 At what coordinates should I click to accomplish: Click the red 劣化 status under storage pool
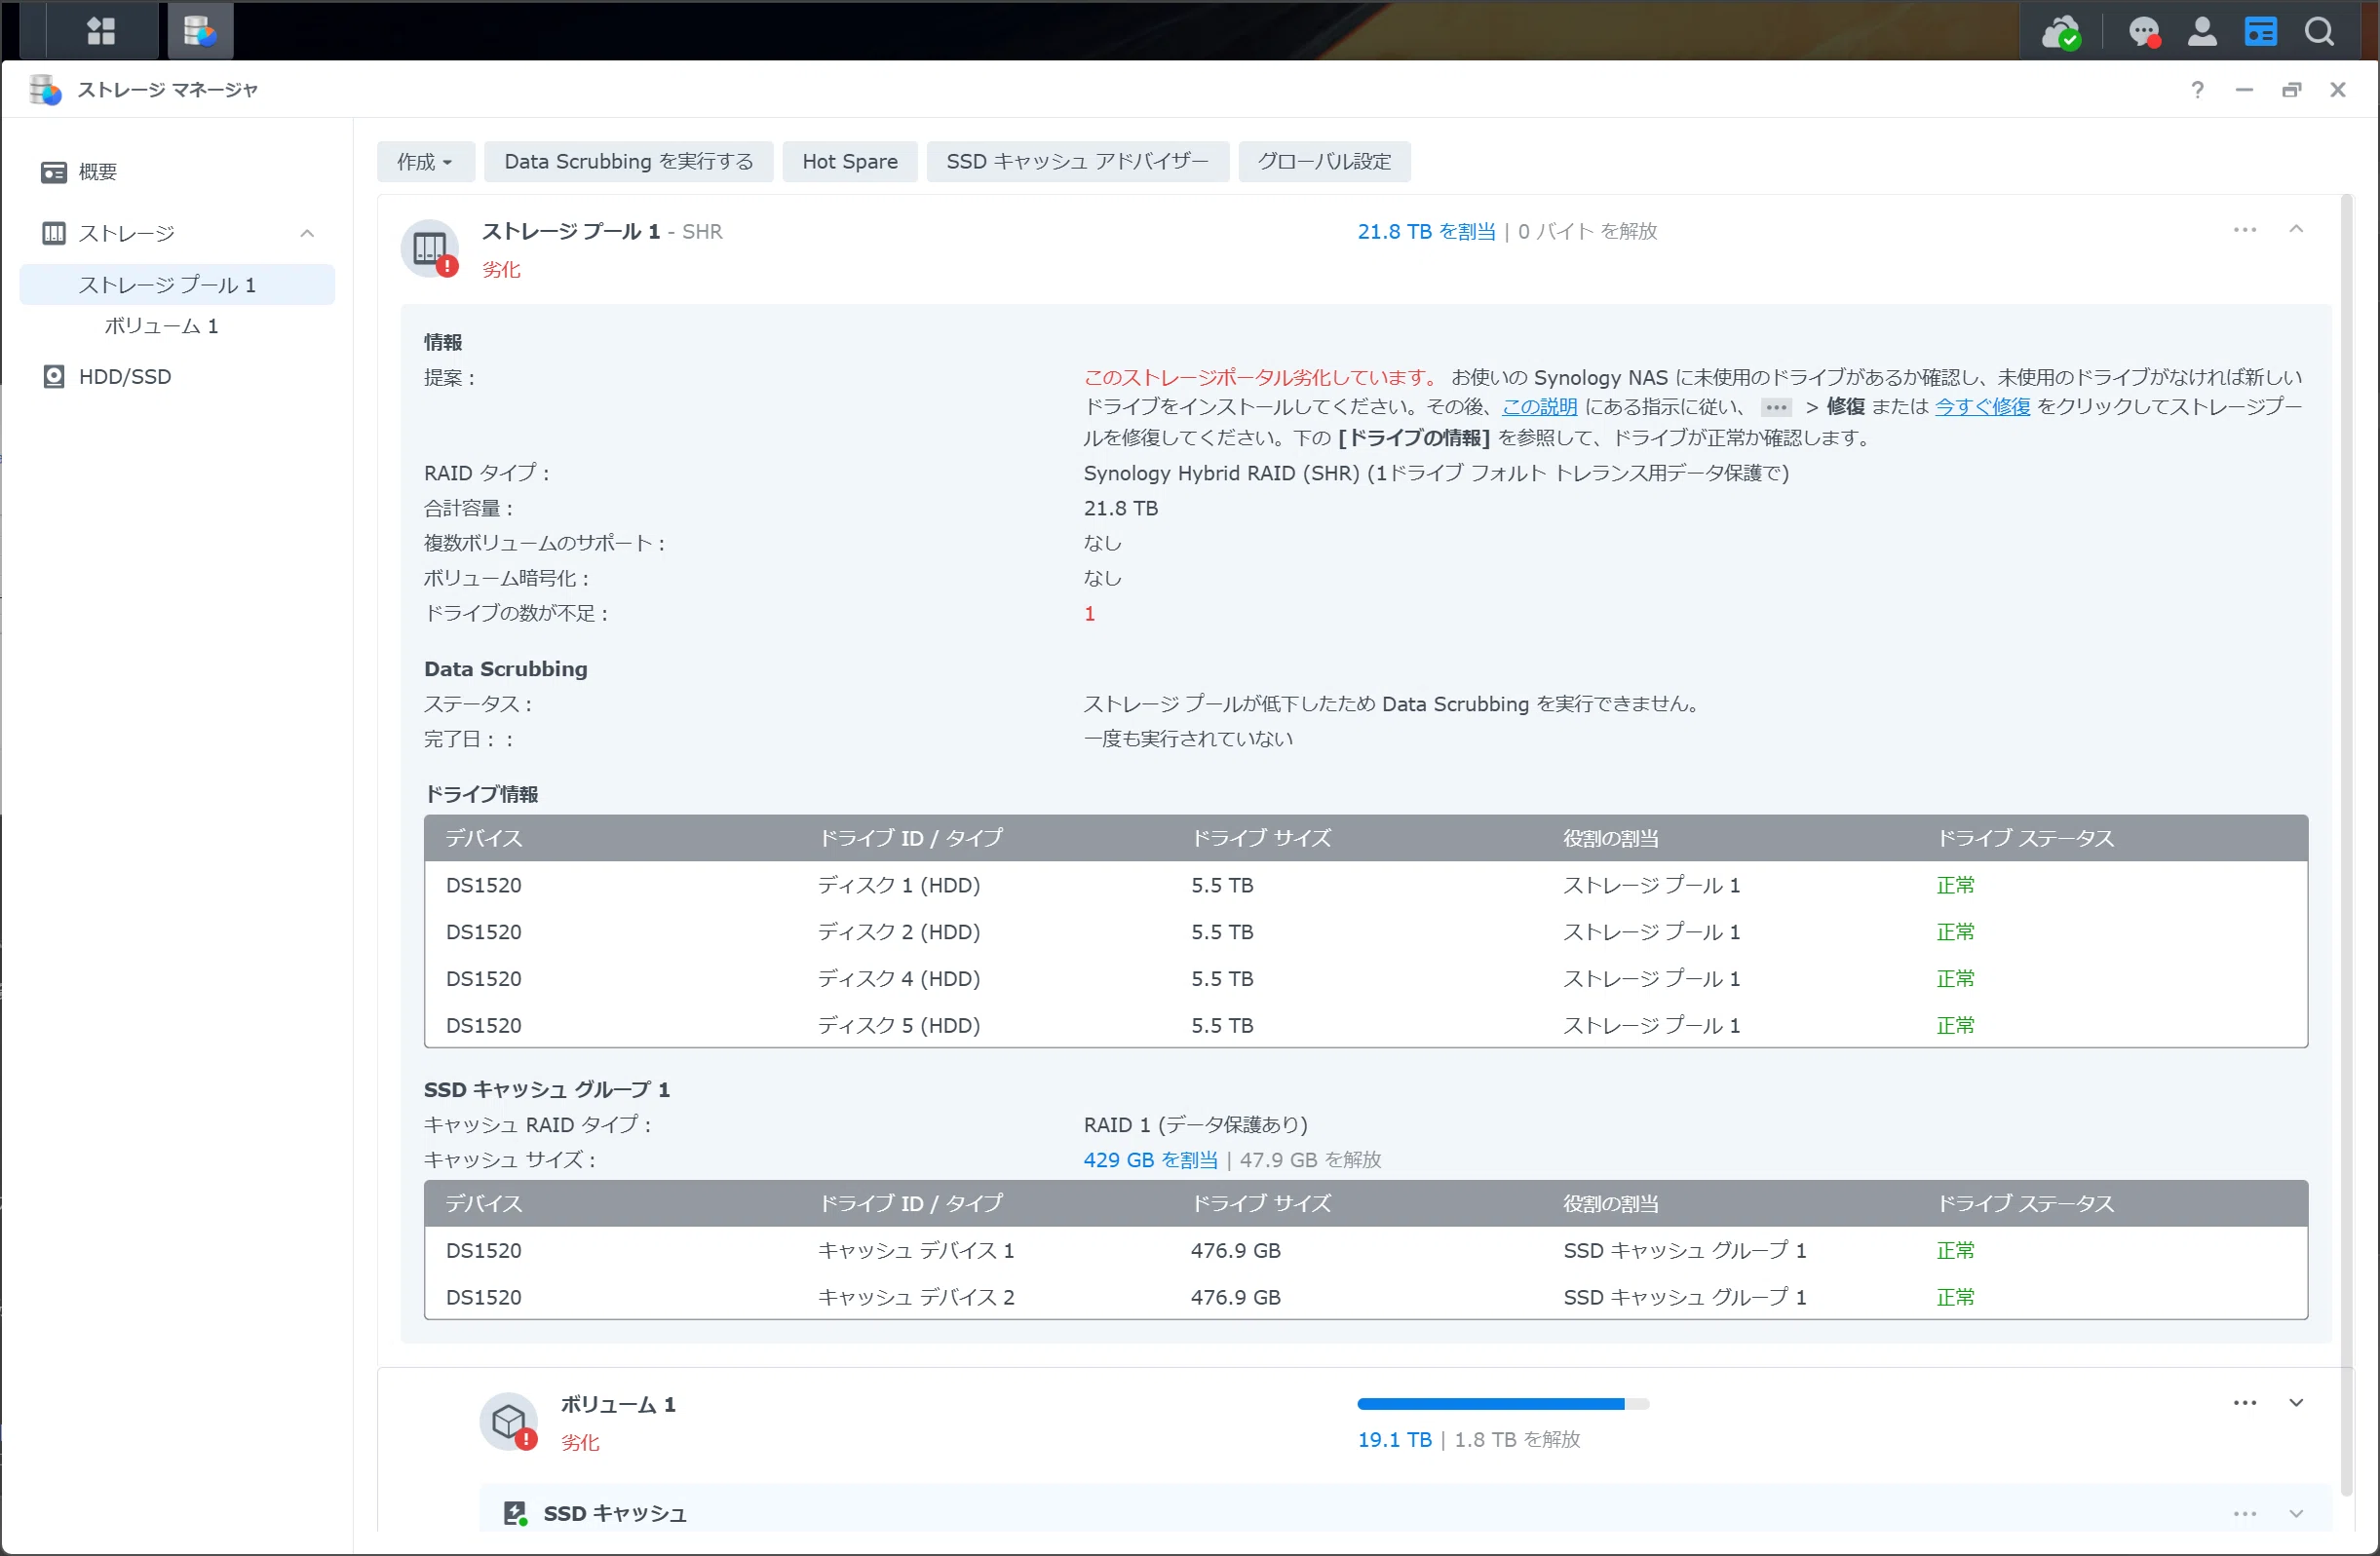[x=501, y=270]
